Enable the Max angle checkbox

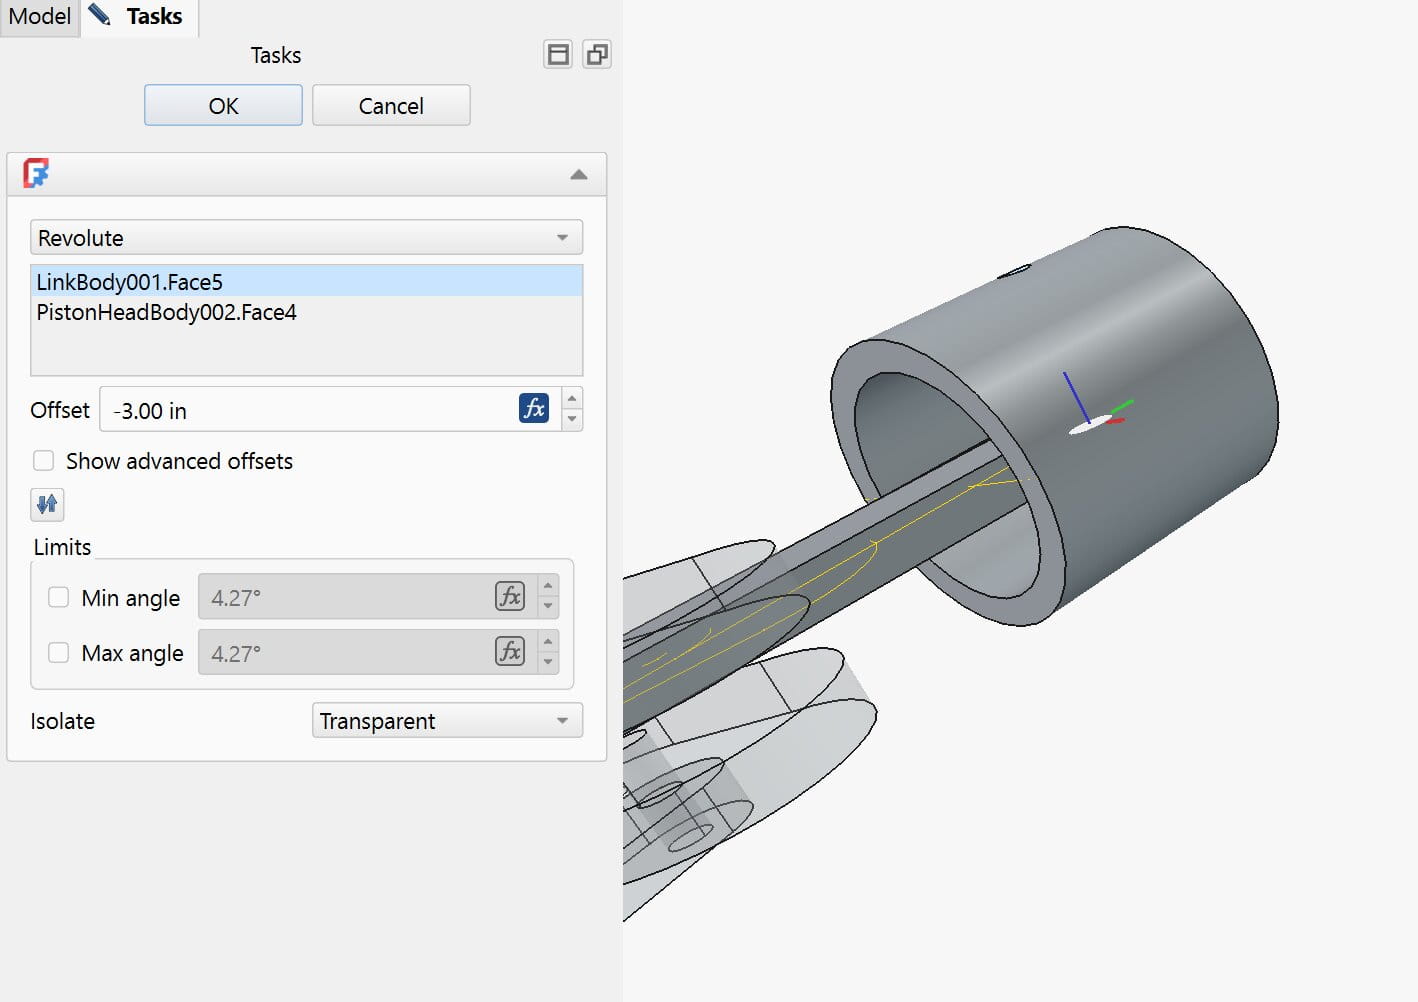coord(59,653)
